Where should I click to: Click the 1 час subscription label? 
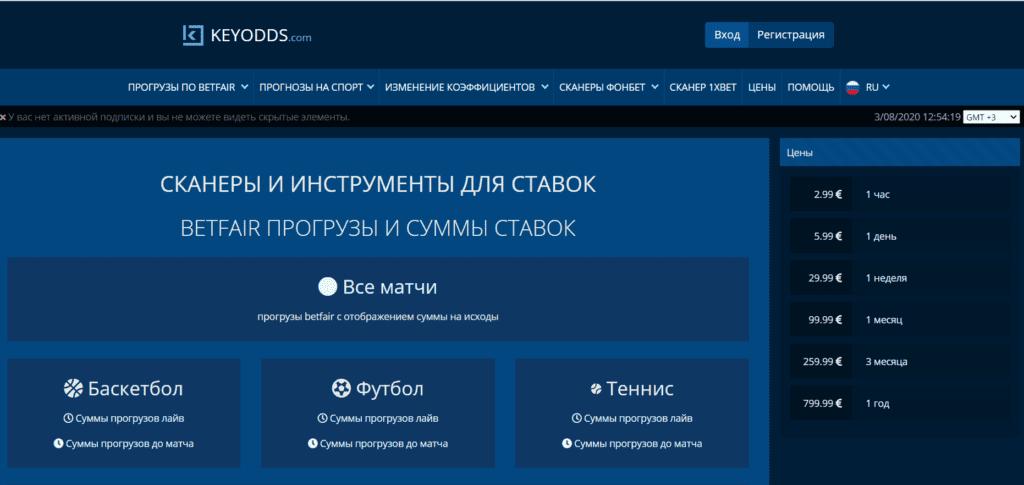pos(878,195)
